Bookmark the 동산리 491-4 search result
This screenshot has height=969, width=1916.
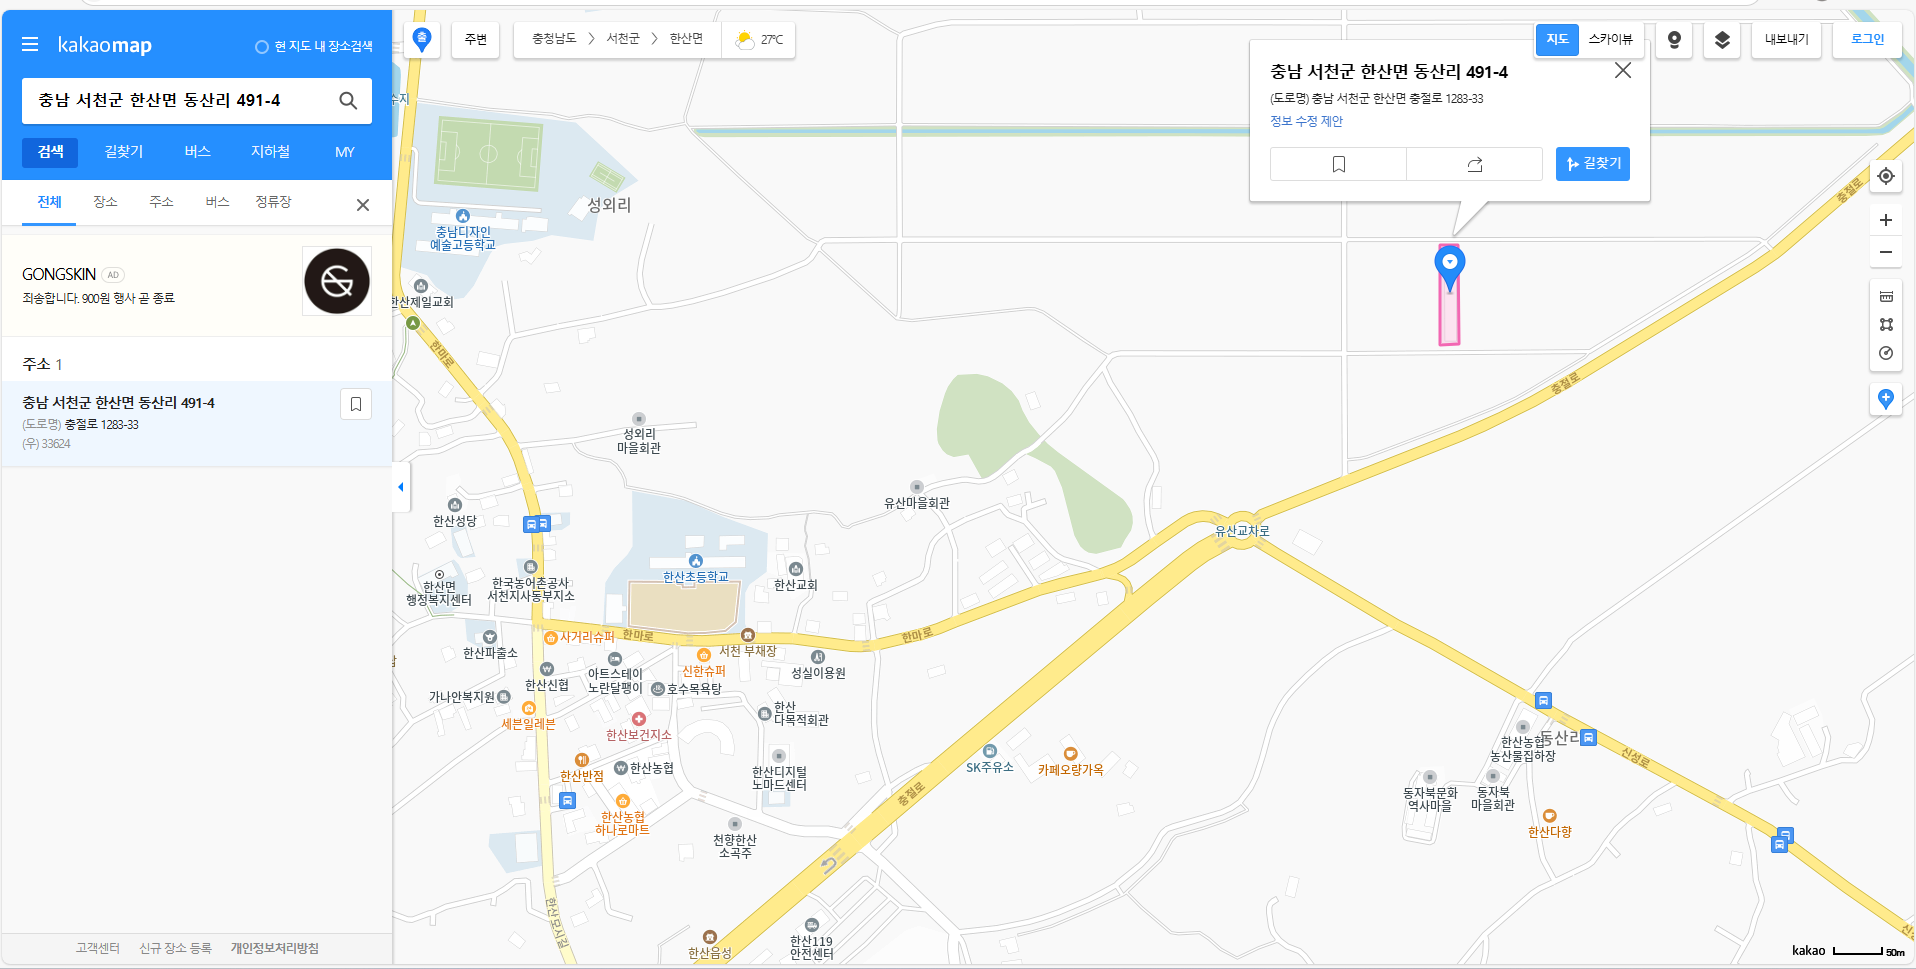click(x=356, y=404)
